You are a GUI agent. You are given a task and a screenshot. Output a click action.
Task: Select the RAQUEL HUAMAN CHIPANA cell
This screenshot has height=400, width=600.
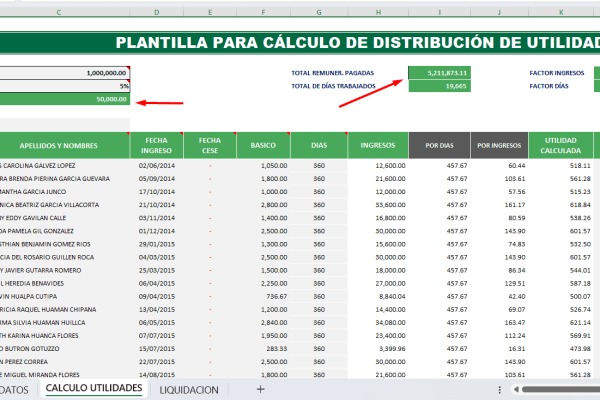click(65, 310)
